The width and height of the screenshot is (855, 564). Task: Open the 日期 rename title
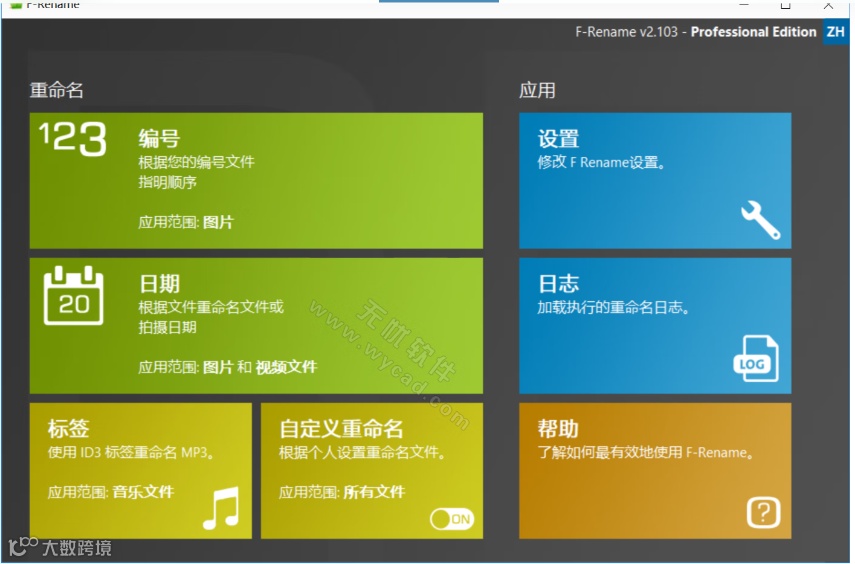(x=159, y=284)
